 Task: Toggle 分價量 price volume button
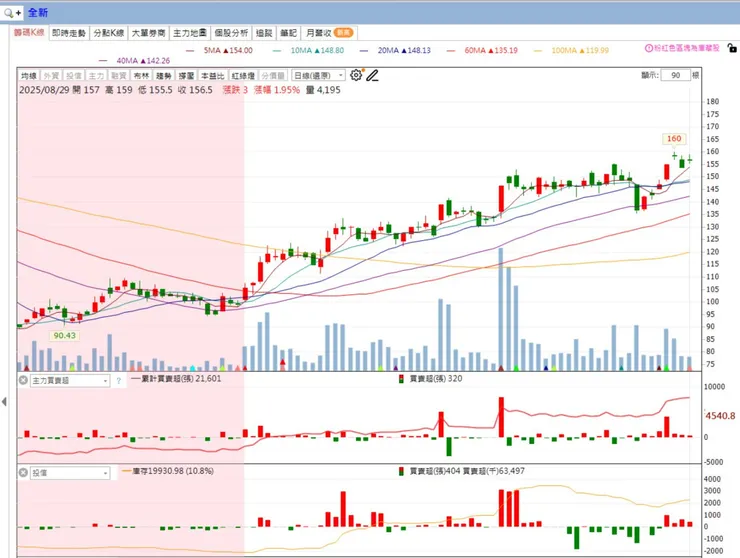coord(273,76)
